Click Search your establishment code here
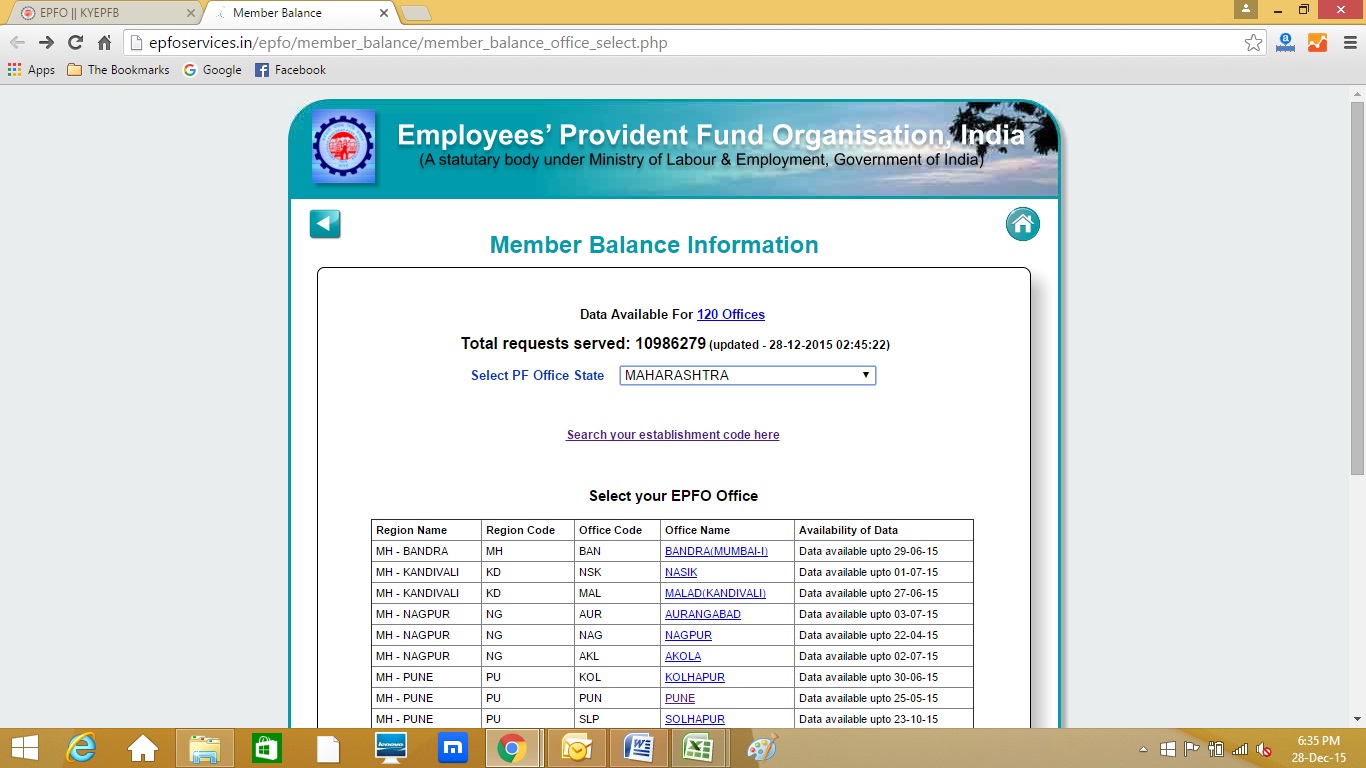 [x=673, y=435]
